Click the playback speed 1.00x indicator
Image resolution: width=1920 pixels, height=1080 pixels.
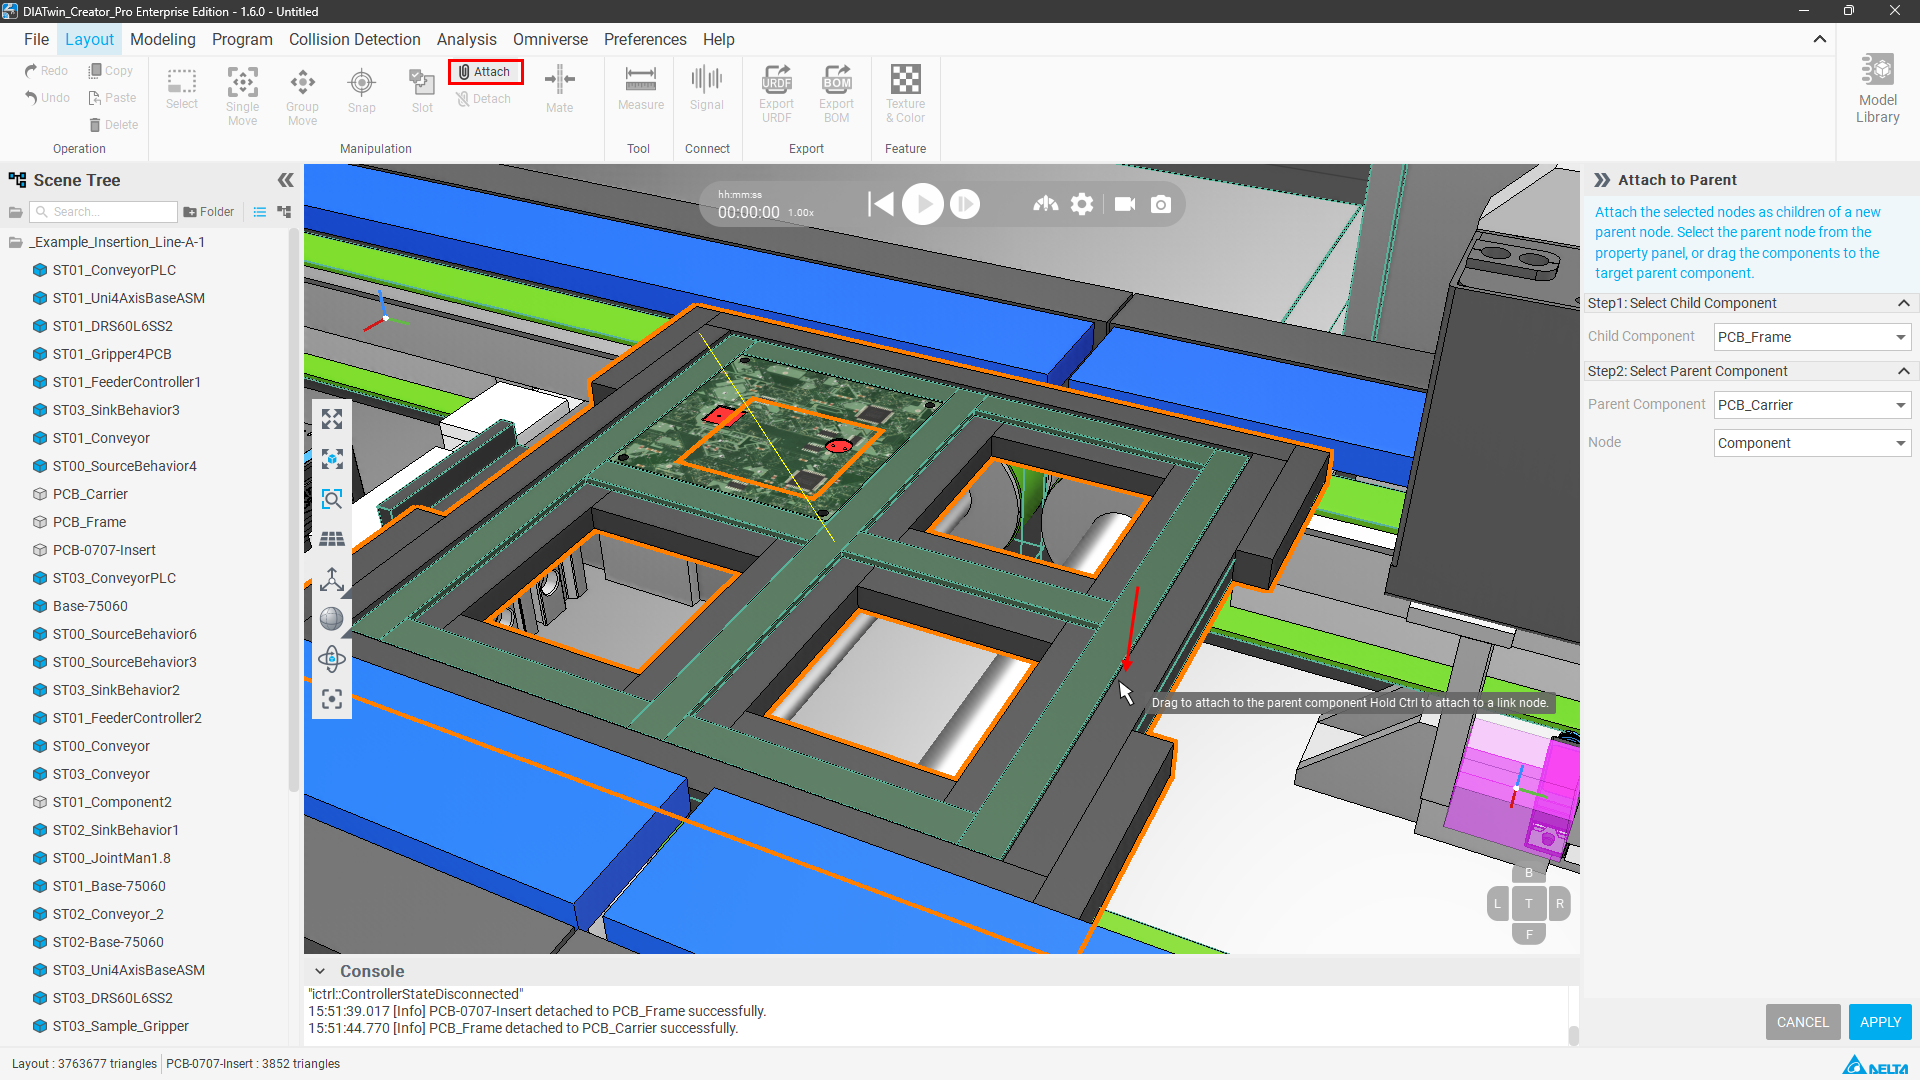[x=801, y=213]
